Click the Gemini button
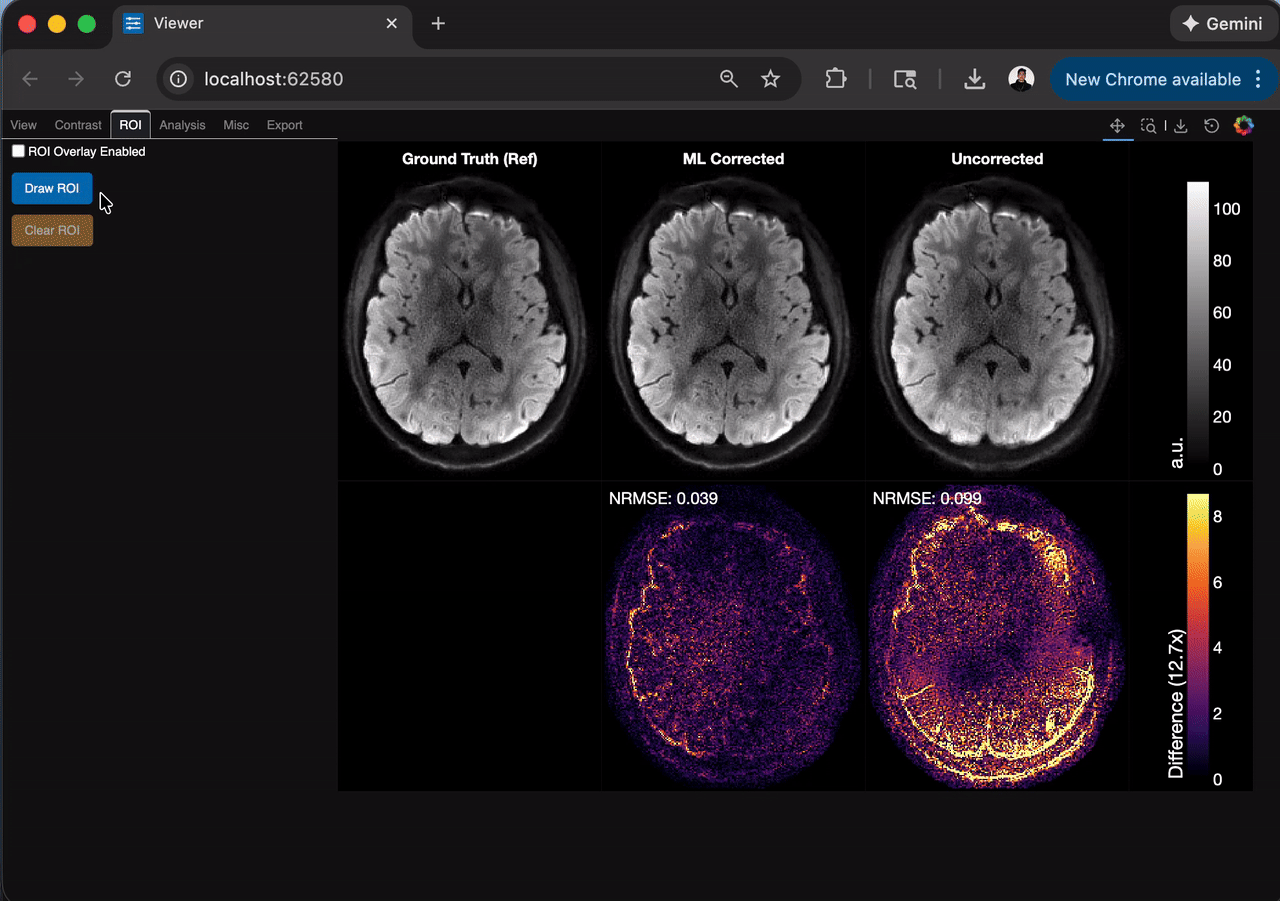 (x=1222, y=24)
